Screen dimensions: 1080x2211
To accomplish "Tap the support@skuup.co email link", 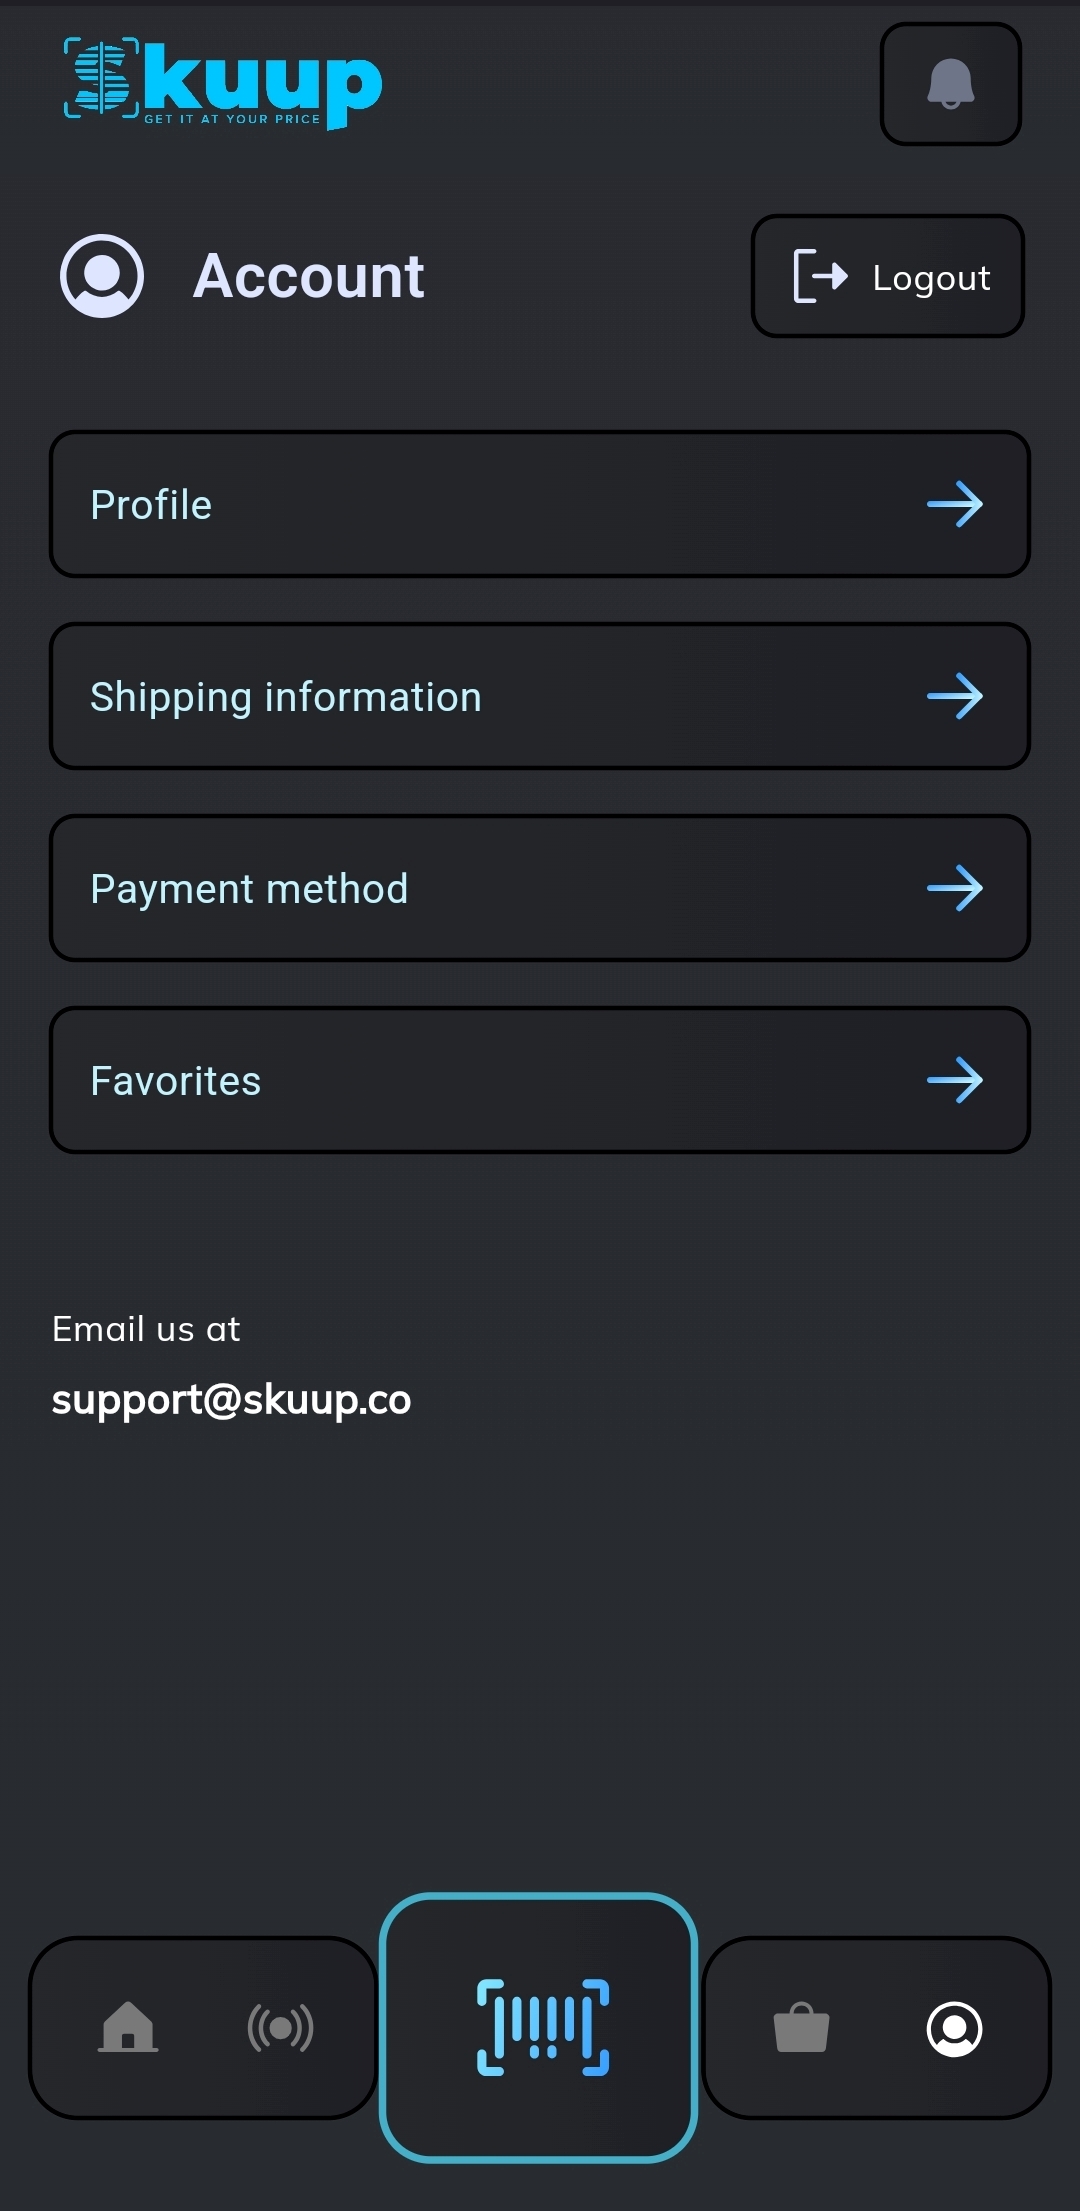I will coord(231,1400).
